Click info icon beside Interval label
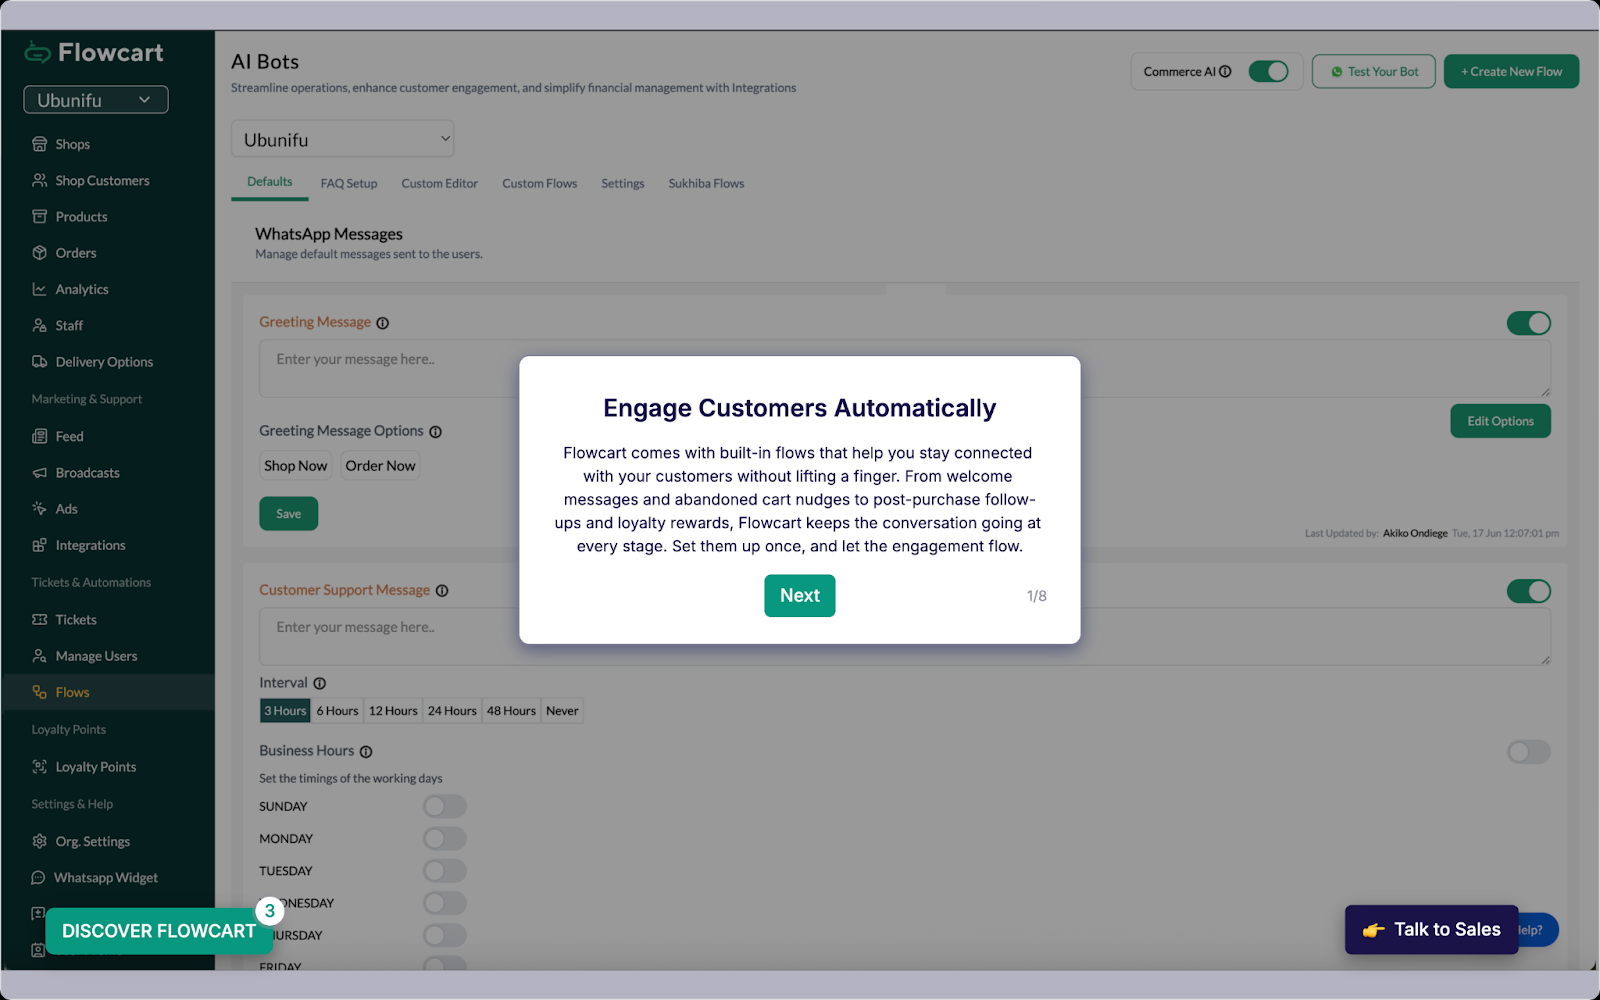 320,683
